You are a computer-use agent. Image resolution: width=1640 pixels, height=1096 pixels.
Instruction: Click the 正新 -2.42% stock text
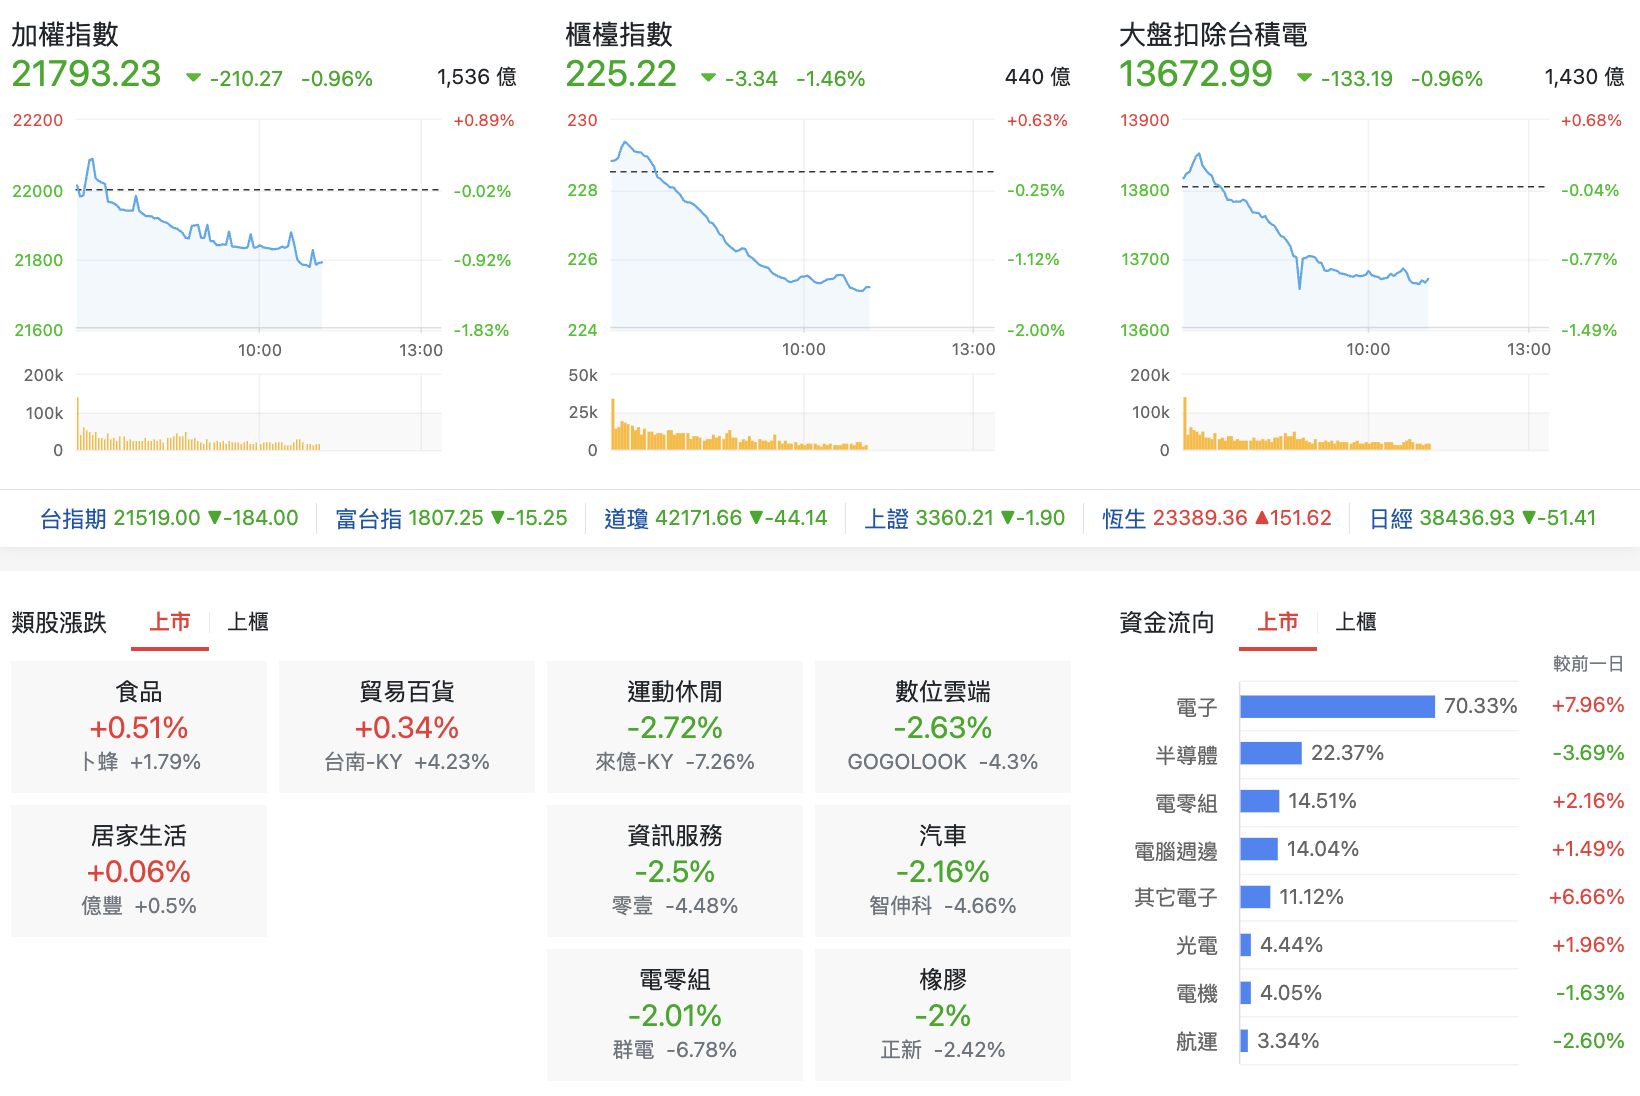943,1050
